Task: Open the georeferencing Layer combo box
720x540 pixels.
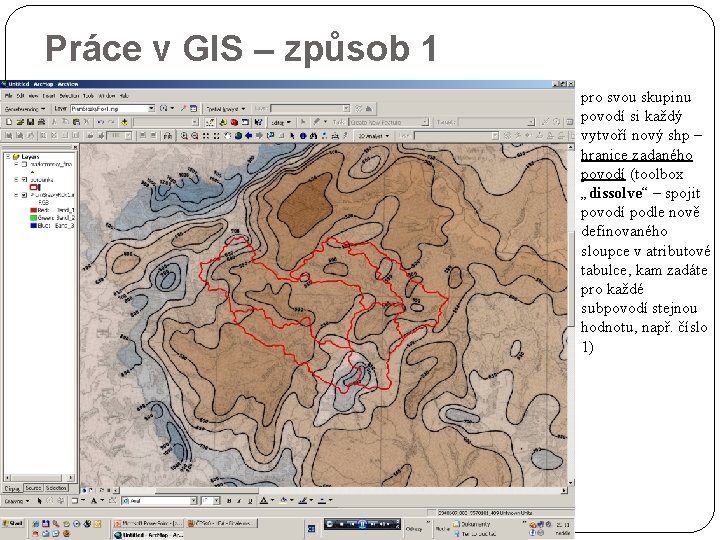Action: click(112, 108)
